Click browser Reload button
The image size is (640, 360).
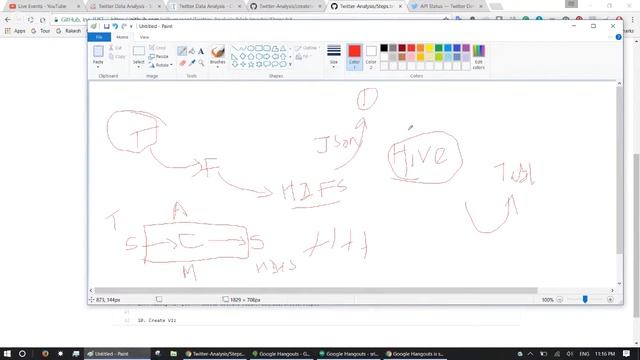click(x=31, y=20)
